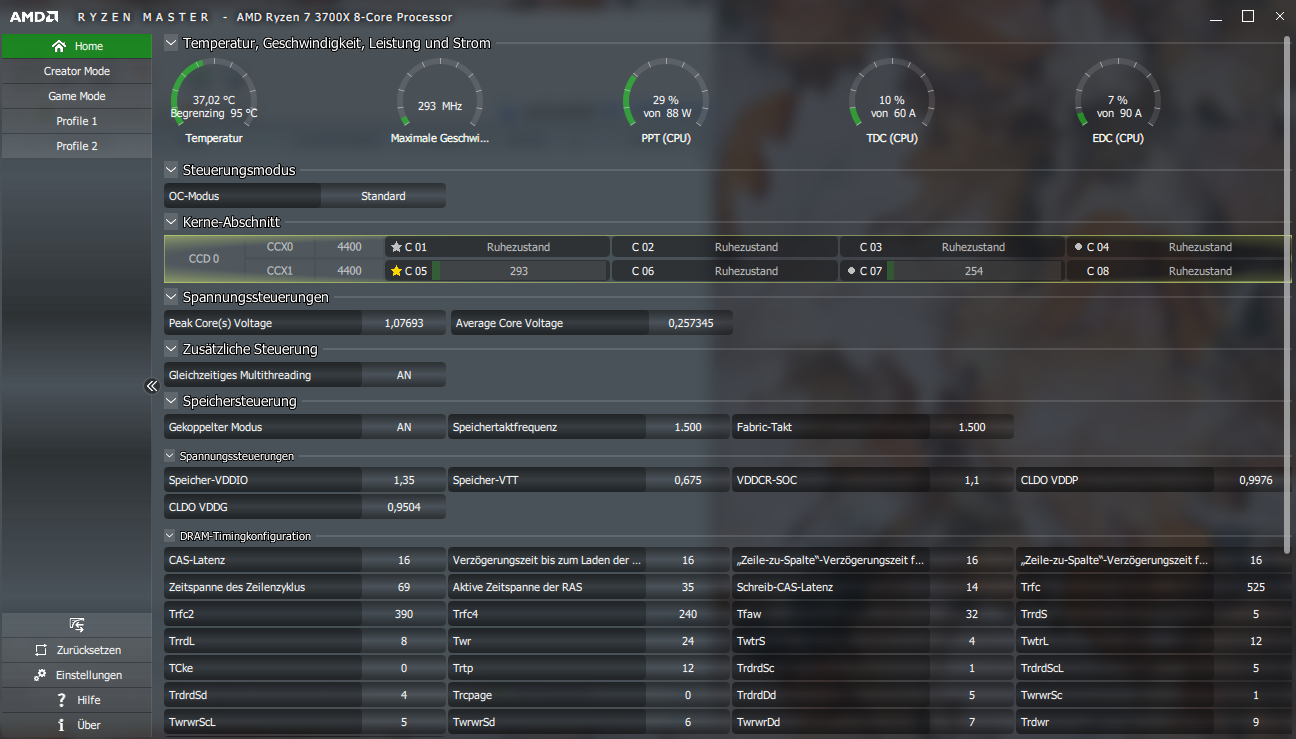Toggle Gekoppelter Modus AN value

[x=404, y=427]
